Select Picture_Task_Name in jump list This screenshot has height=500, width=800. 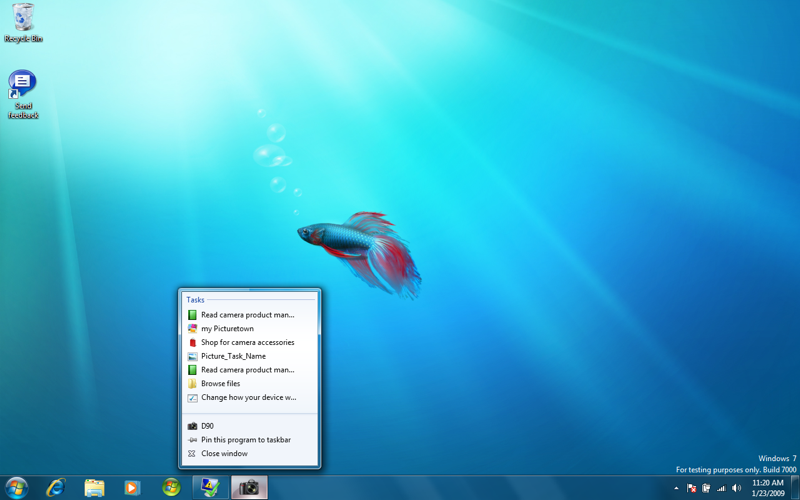(x=249, y=356)
